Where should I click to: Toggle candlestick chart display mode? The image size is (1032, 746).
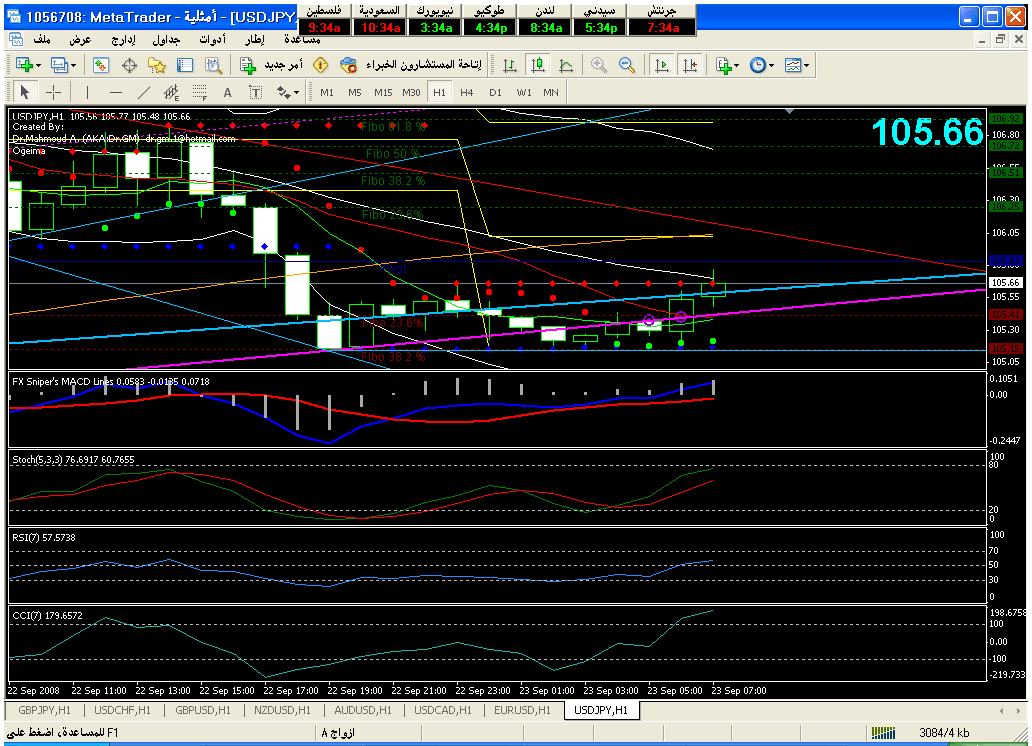(538, 65)
